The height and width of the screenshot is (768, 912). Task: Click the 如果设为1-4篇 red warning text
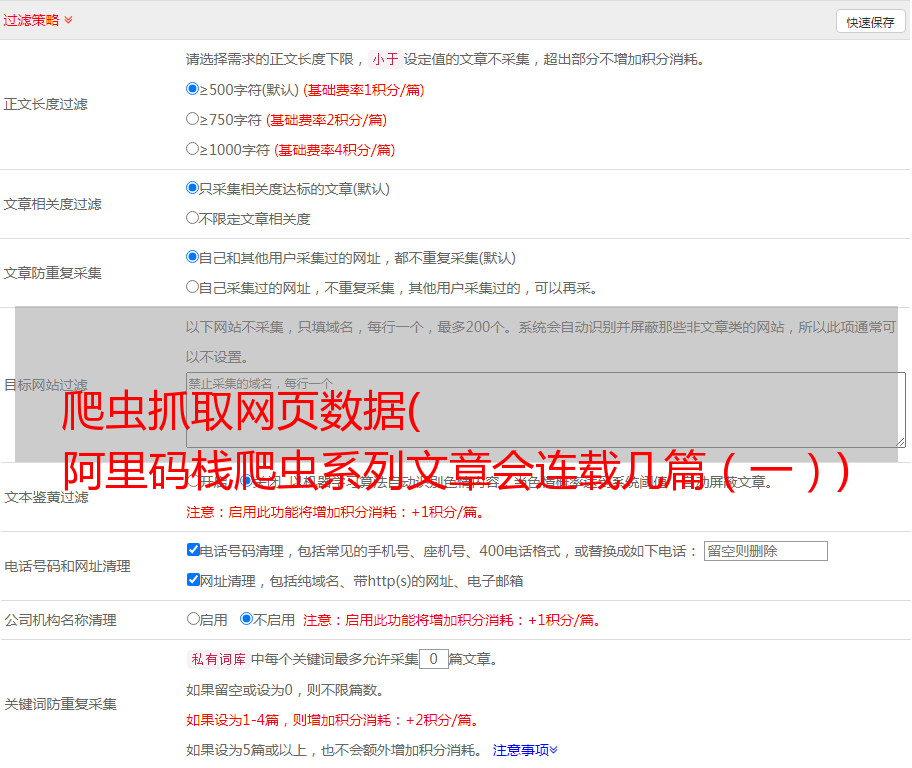click(333, 720)
